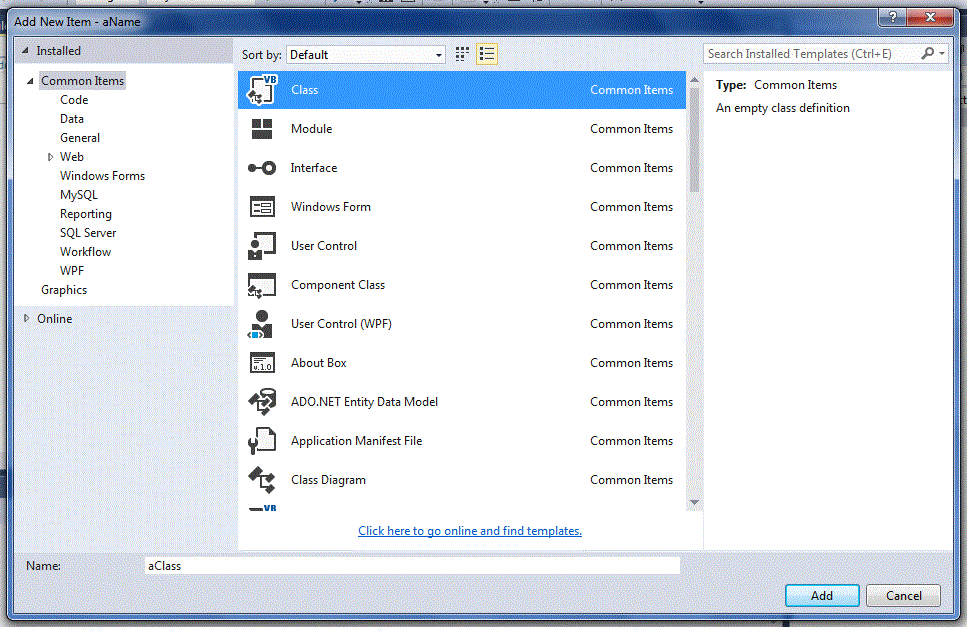Image resolution: width=967 pixels, height=627 pixels.
Task: Open the online templates link
Action: pyautogui.click(x=469, y=530)
